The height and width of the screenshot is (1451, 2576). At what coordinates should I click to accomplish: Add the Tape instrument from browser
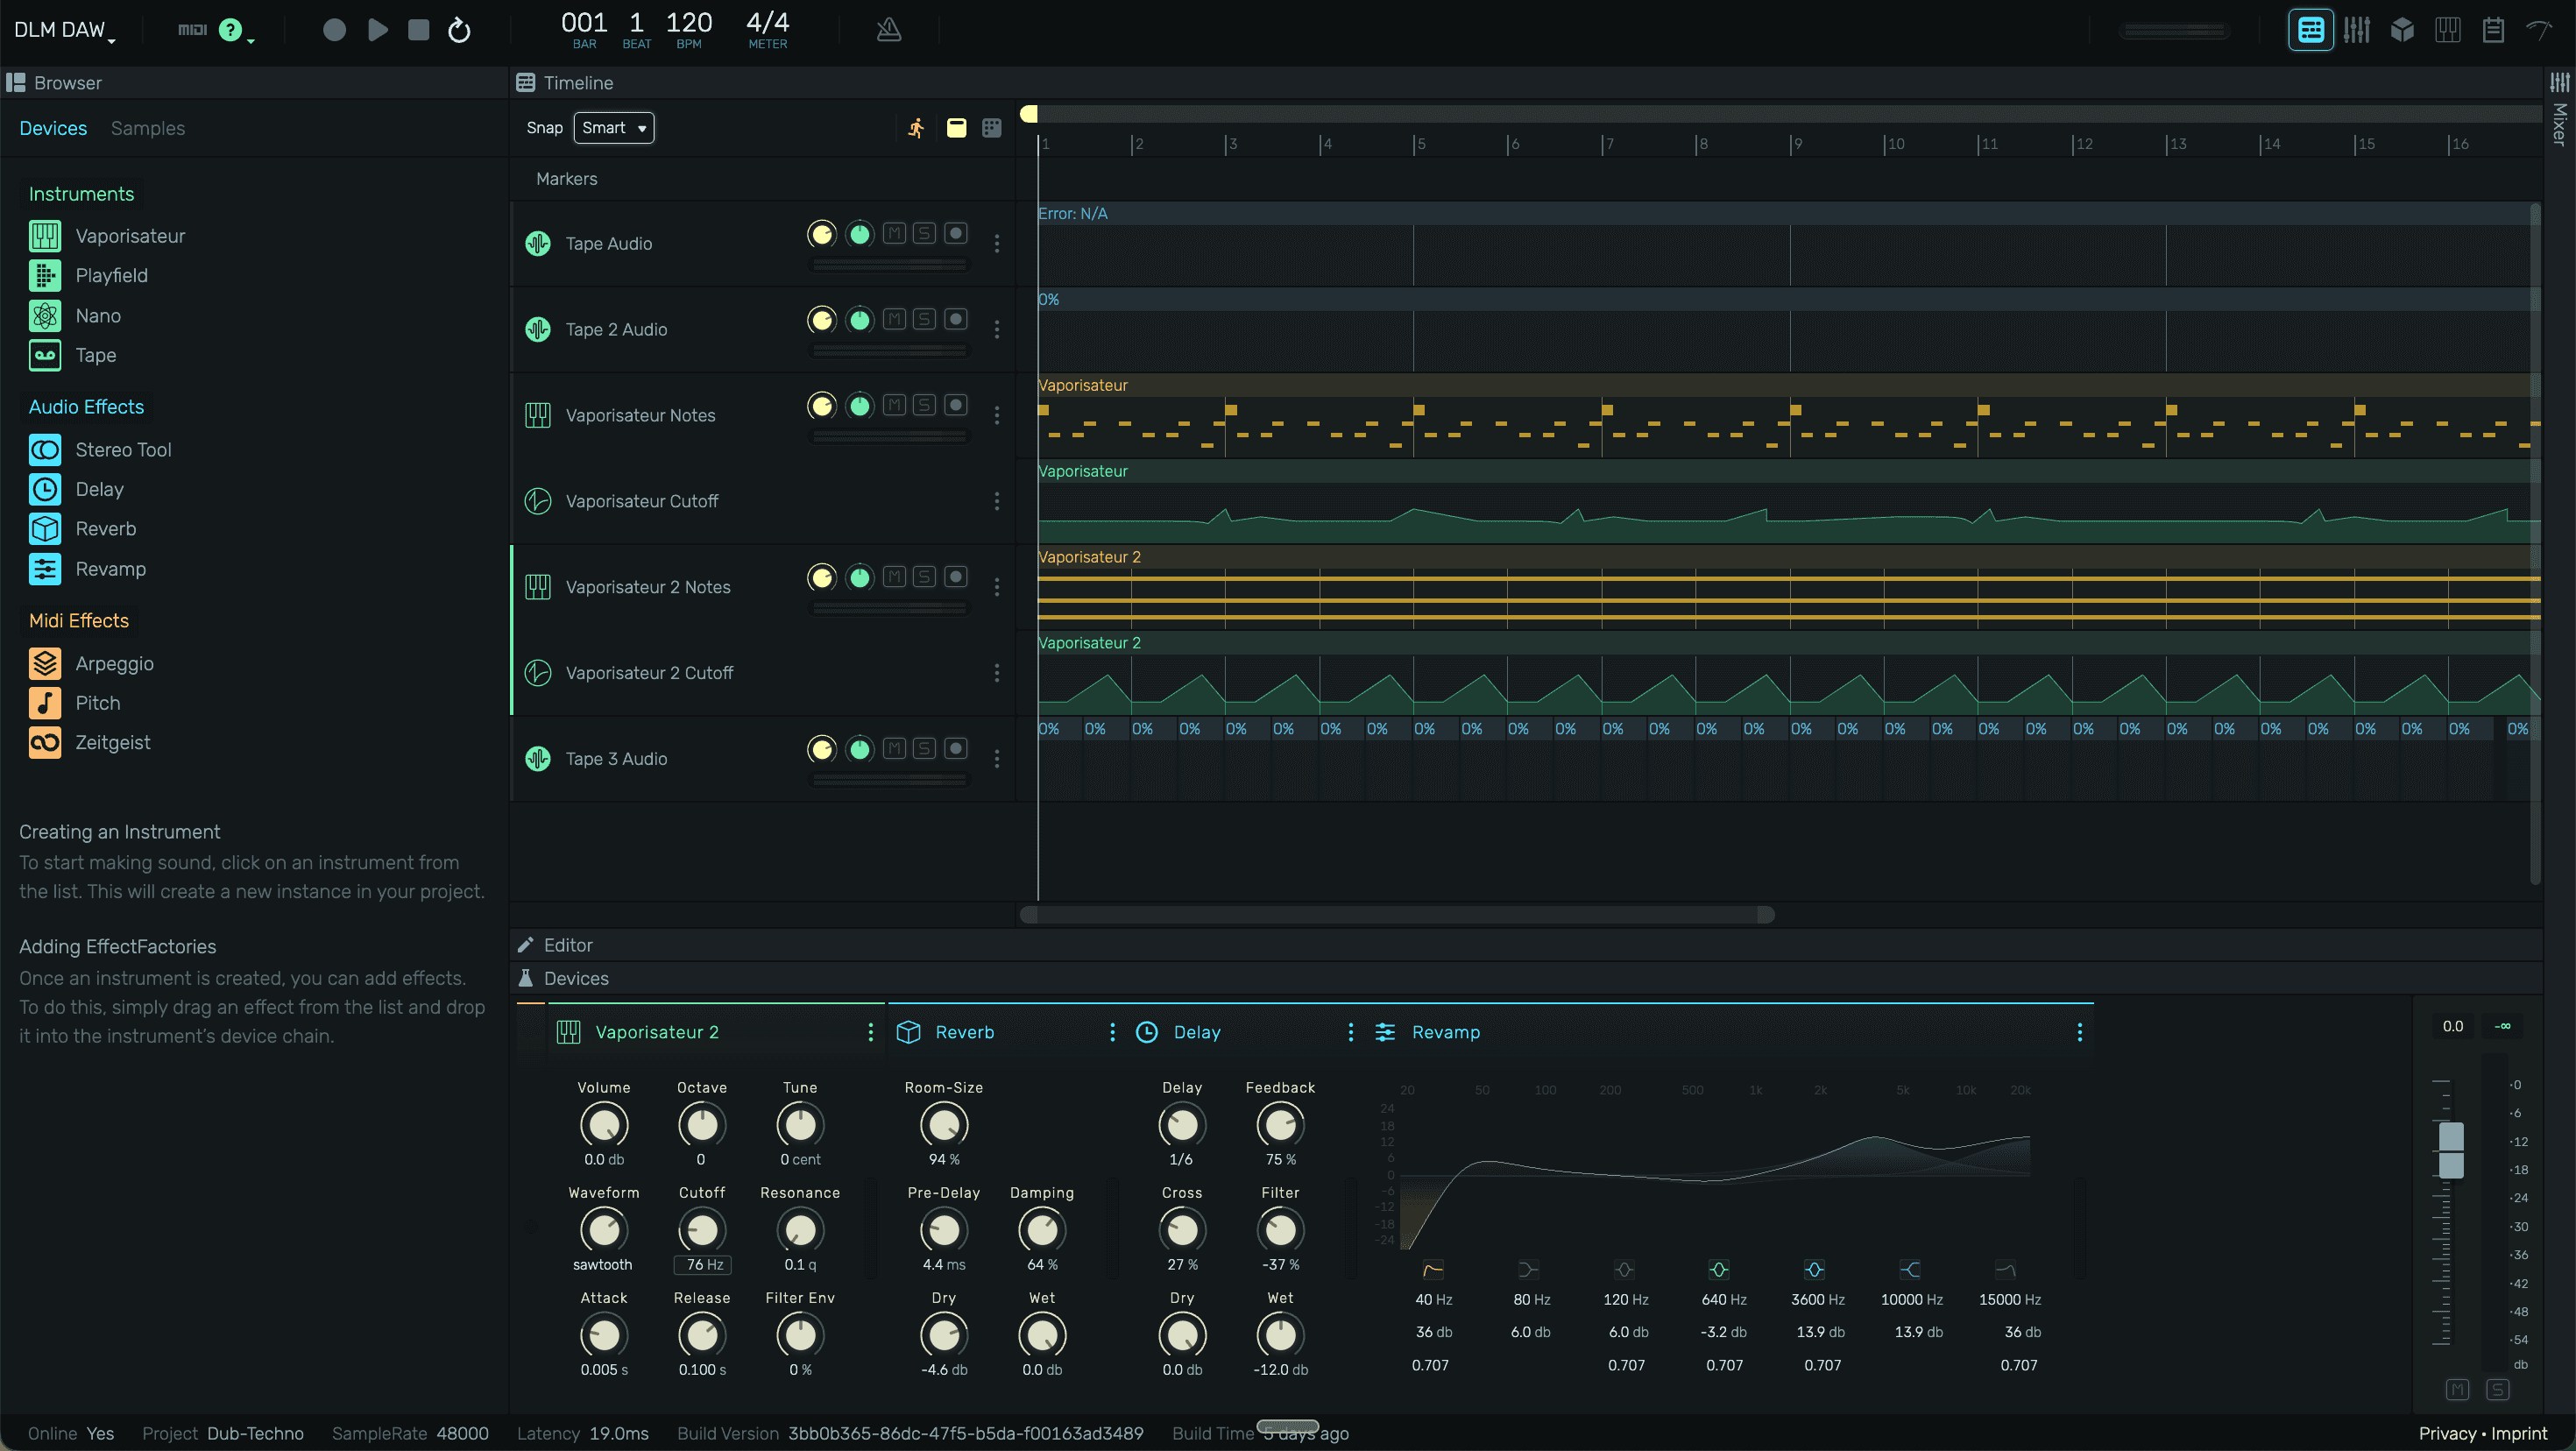[72, 355]
